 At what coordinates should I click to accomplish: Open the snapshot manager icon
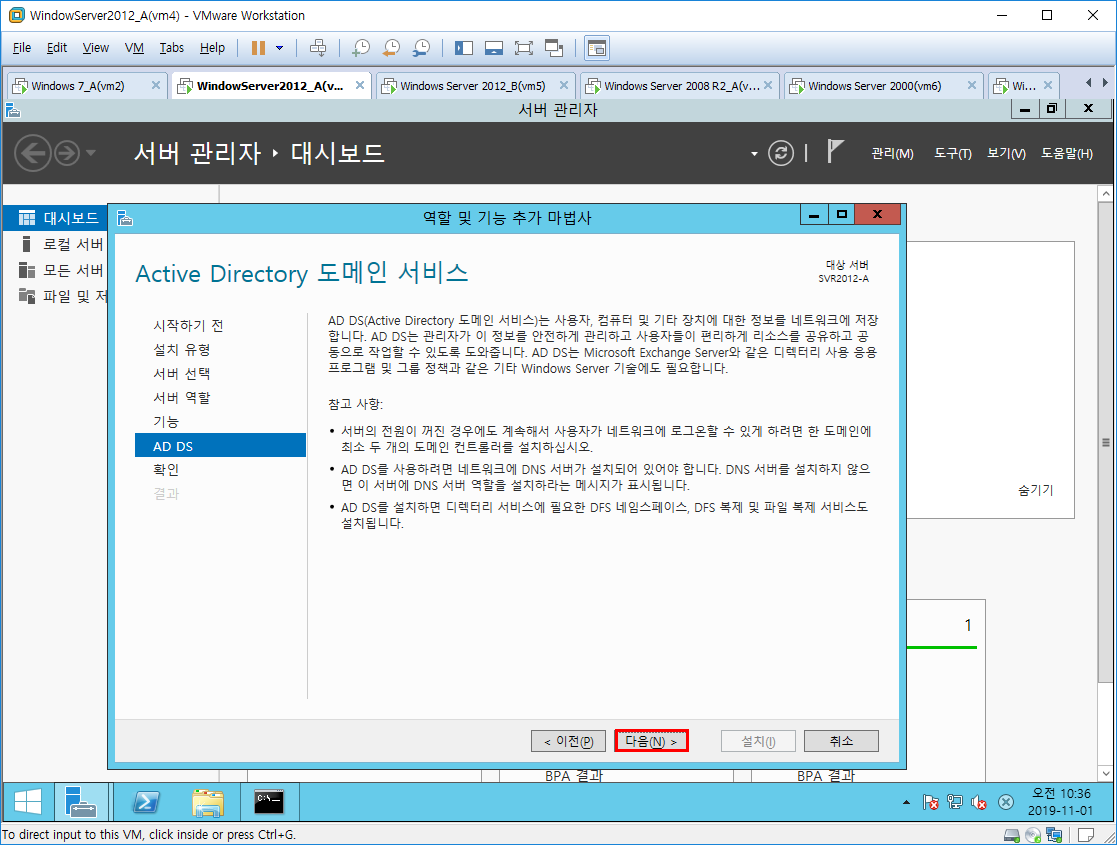[x=422, y=48]
